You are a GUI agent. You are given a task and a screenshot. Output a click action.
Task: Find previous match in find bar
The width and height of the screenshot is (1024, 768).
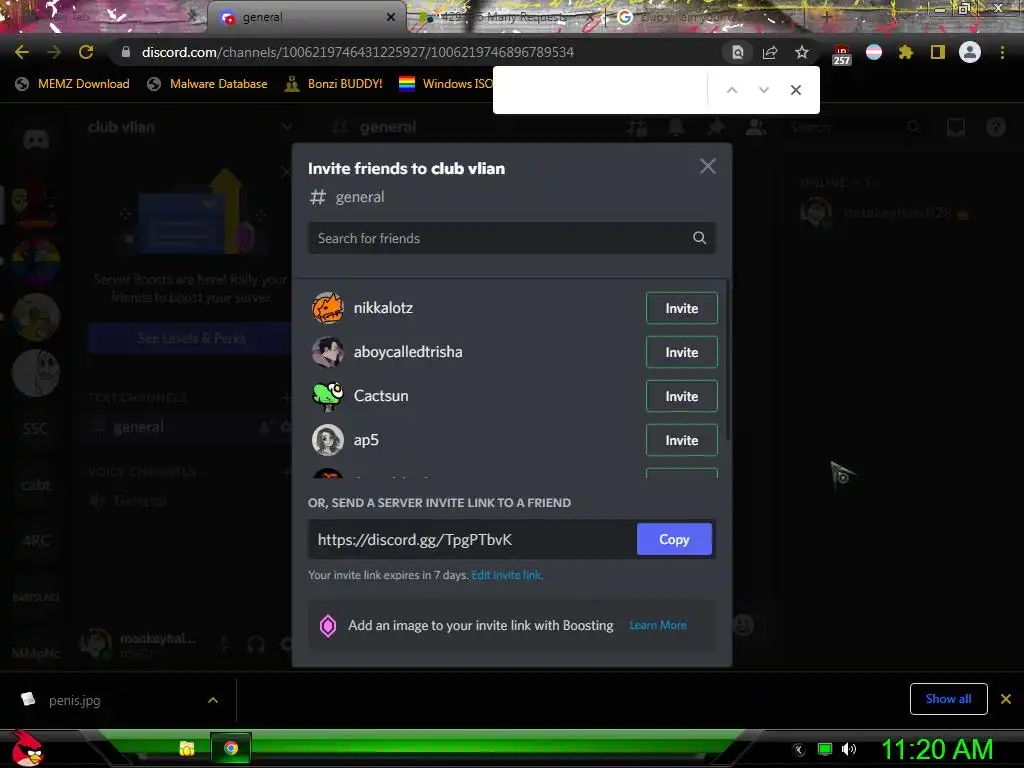[732, 90]
